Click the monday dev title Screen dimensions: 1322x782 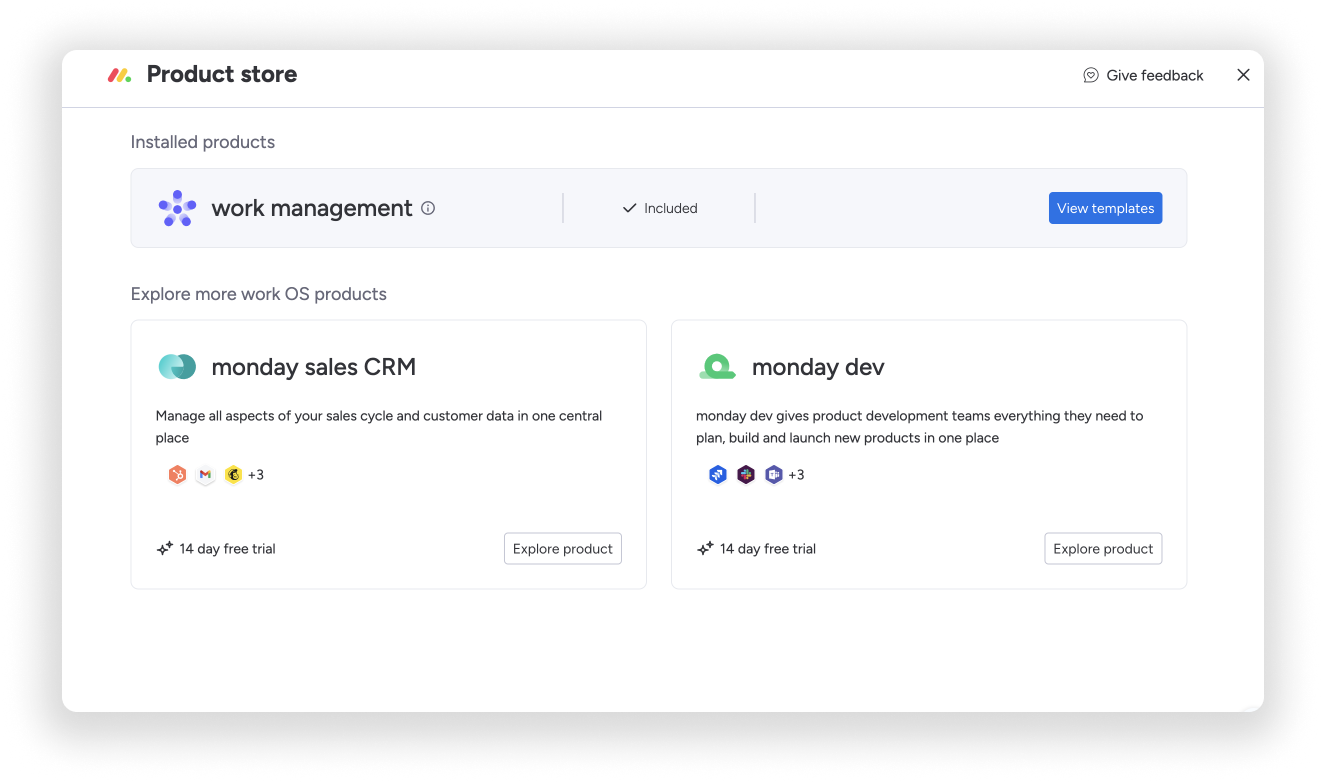pos(818,367)
